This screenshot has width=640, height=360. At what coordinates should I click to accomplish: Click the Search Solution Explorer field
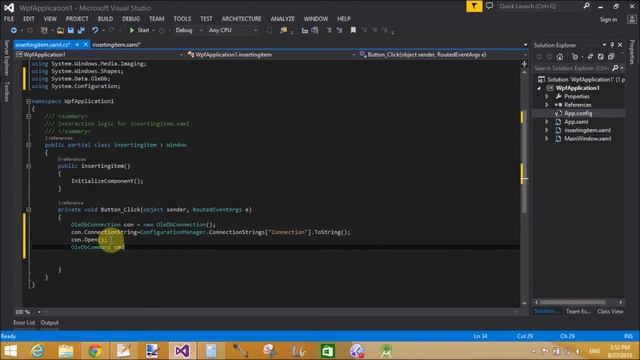(x=572, y=68)
